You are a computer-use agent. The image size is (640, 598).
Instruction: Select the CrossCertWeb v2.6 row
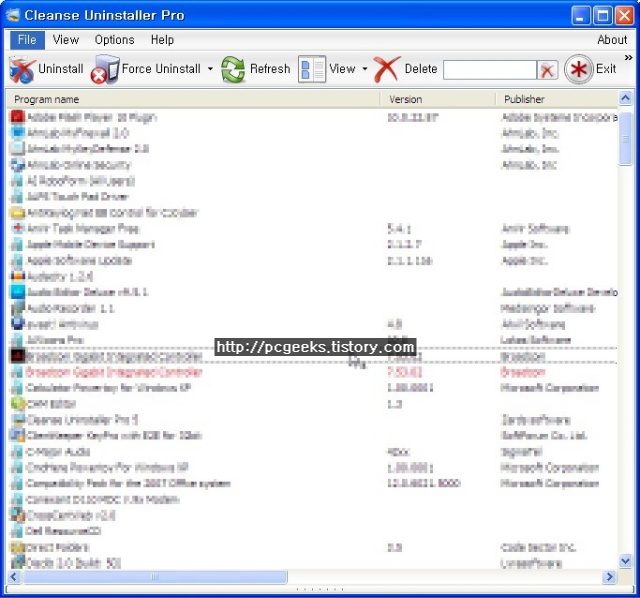313,515
